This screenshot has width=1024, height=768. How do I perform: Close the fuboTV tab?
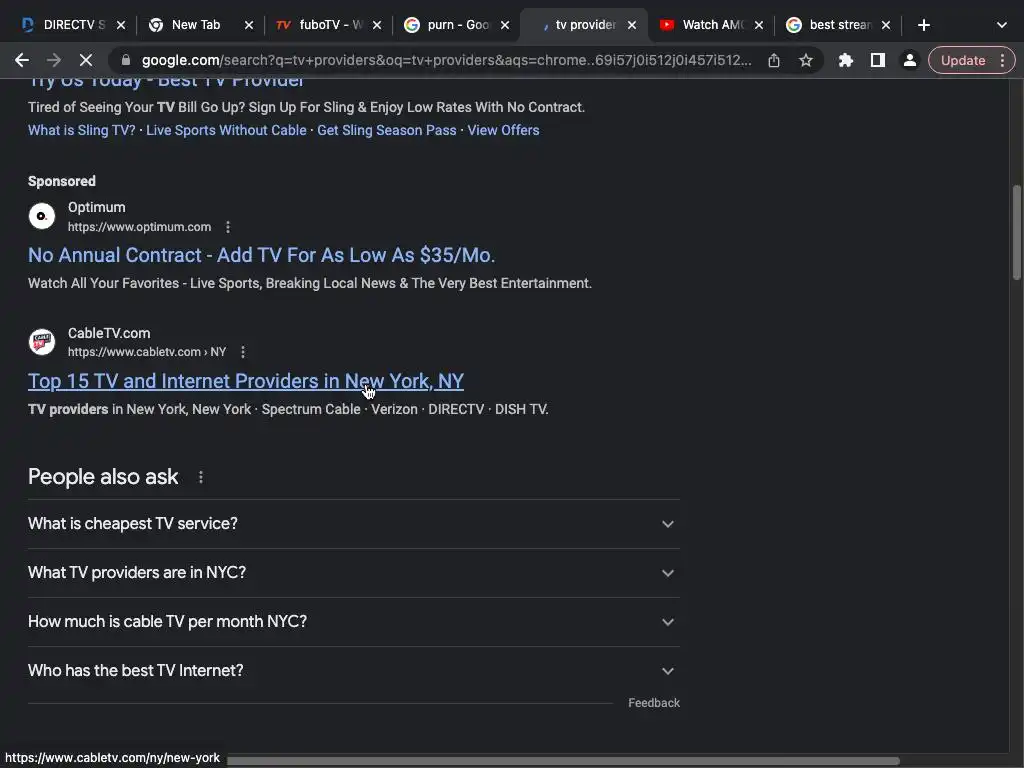pyautogui.click(x=377, y=25)
